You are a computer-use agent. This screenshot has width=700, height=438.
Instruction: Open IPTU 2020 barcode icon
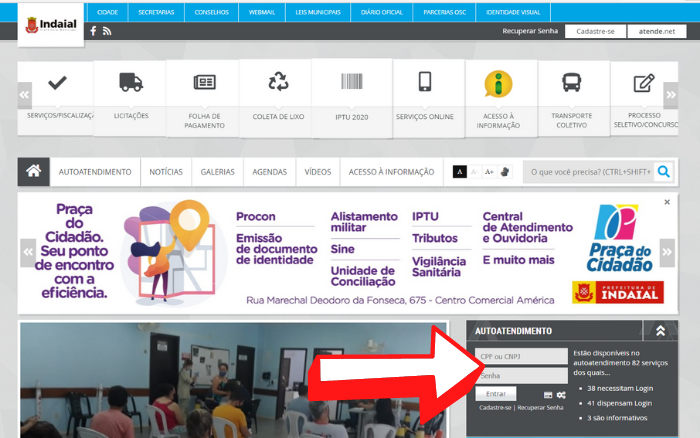point(351,83)
